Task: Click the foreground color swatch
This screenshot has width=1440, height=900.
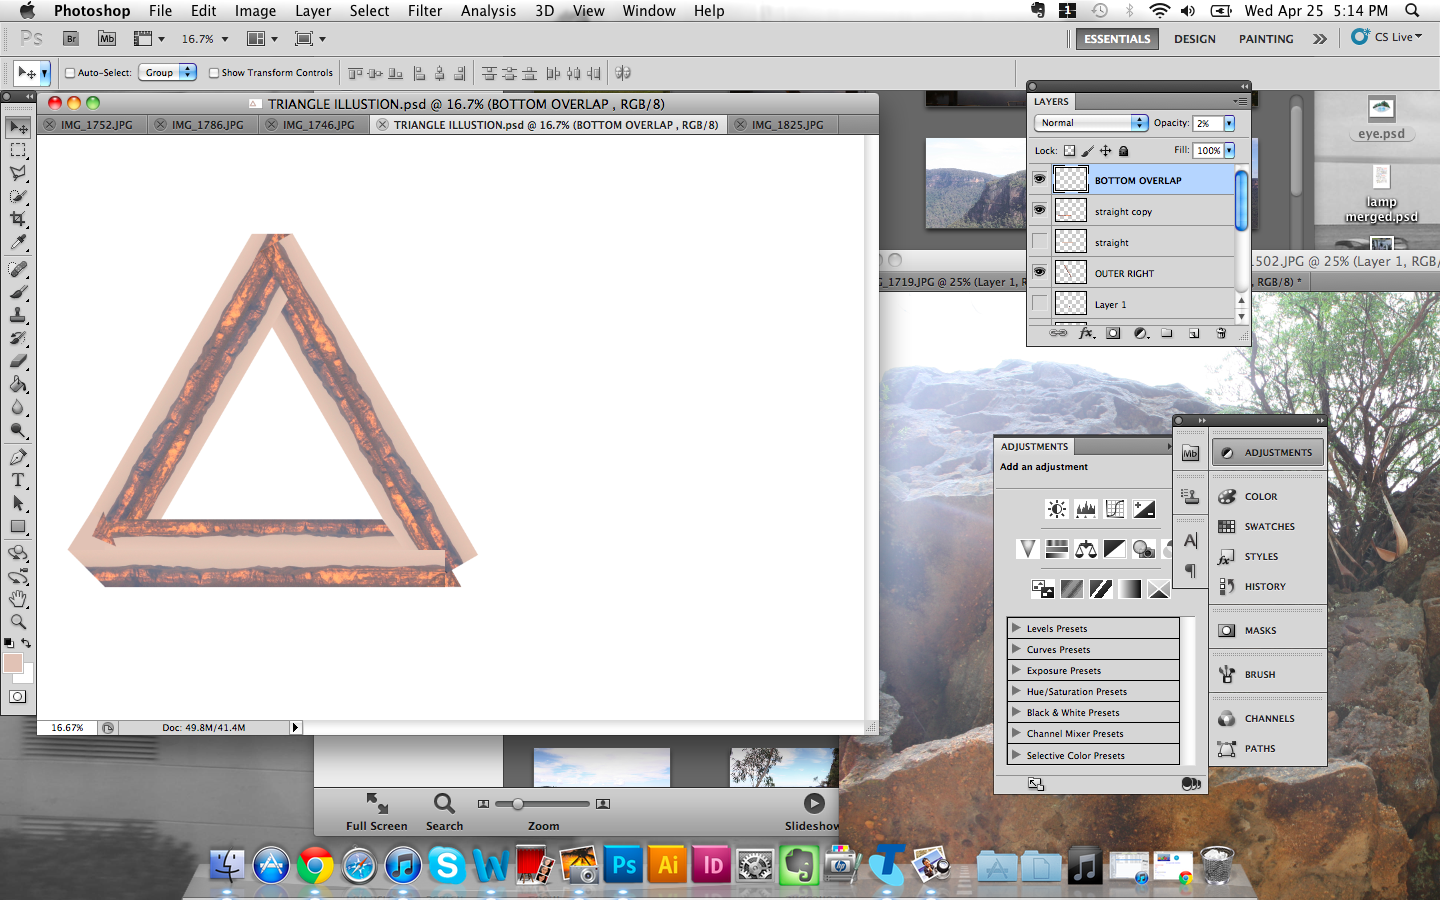Action: (x=12, y=663)
